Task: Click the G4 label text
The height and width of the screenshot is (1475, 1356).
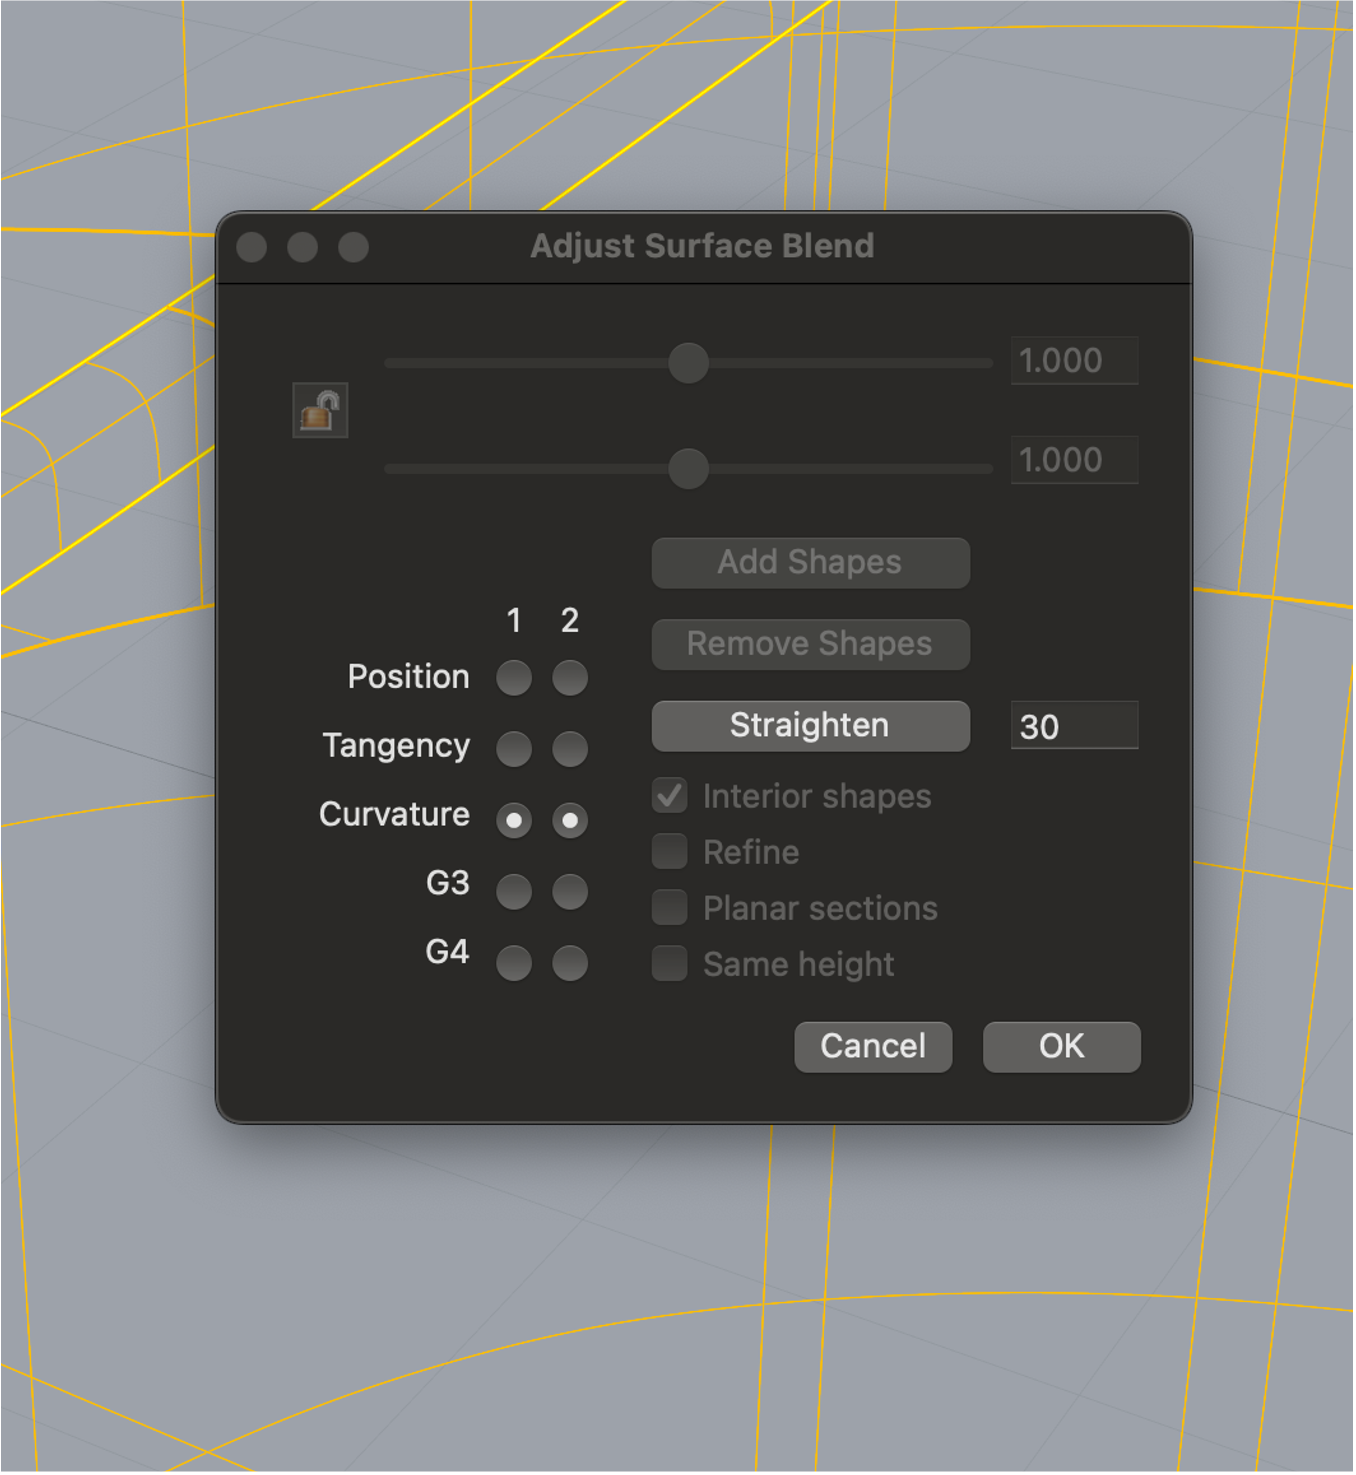Action: 447,952
